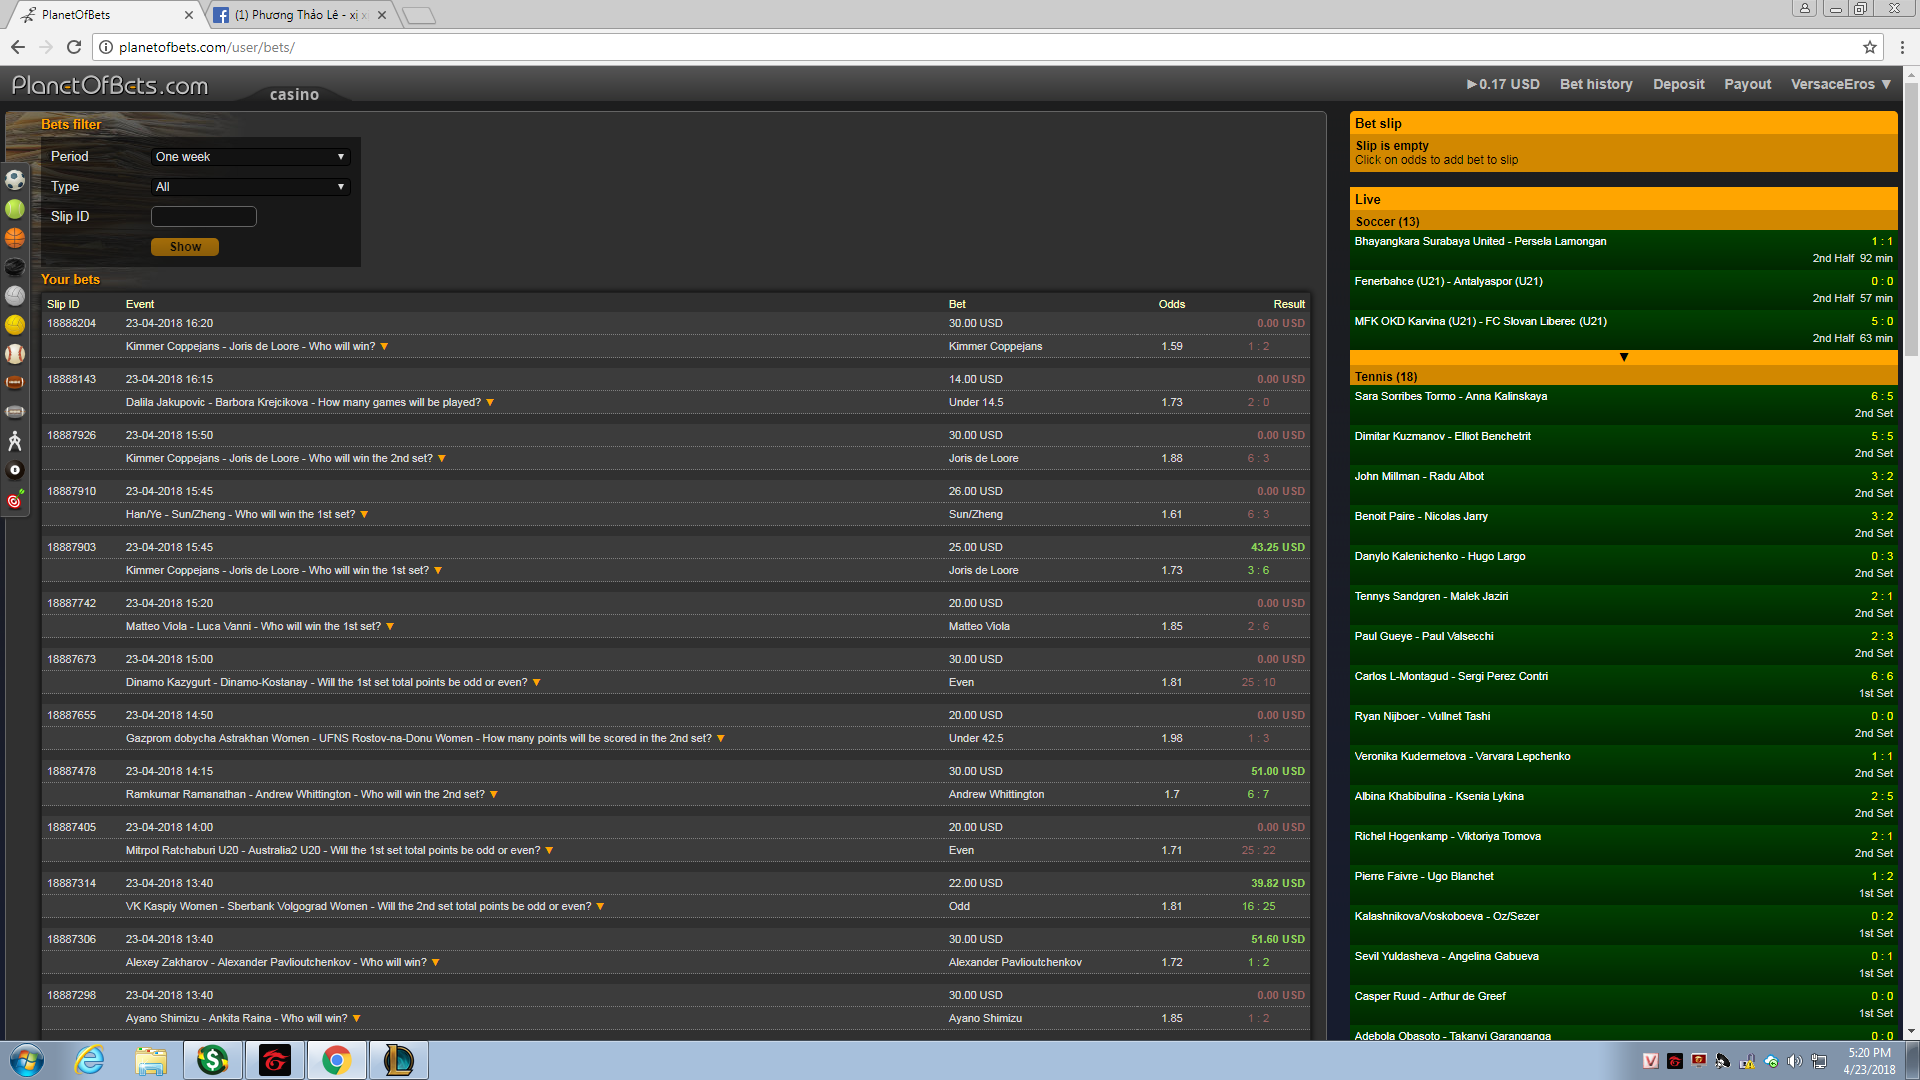
Task: Open live match Fenerbahce (U21) - Antalyaspor (U21)
Action: (1623, 290)
